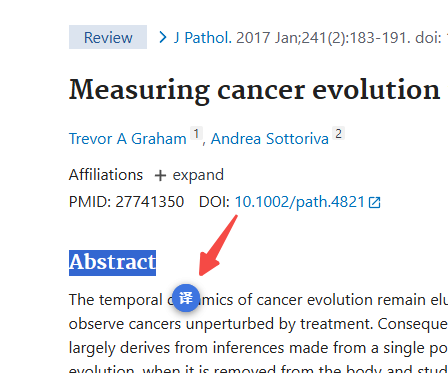
Task: Follow the DOI link 10.1002/path.4821
Action: (300, 202)
